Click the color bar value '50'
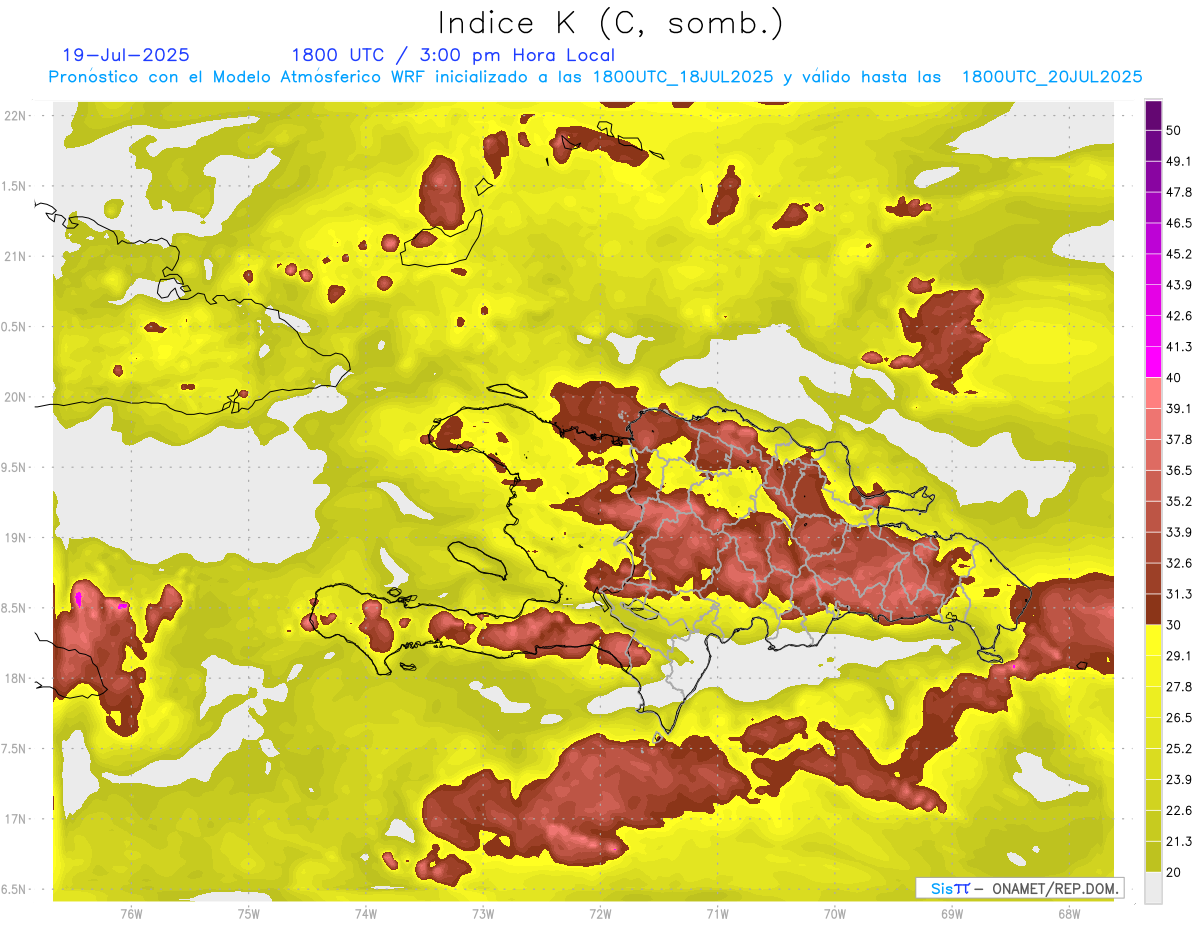 pyautogui.click(x=1173, y=130)
